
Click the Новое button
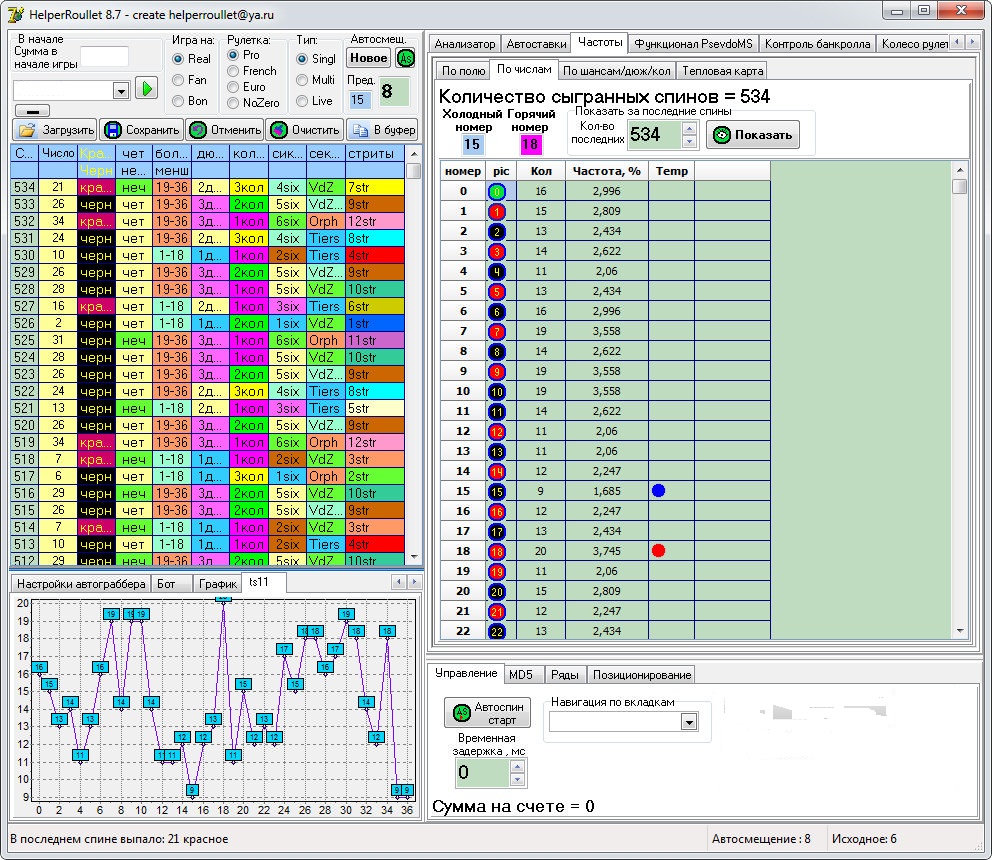tap(369, 58)
